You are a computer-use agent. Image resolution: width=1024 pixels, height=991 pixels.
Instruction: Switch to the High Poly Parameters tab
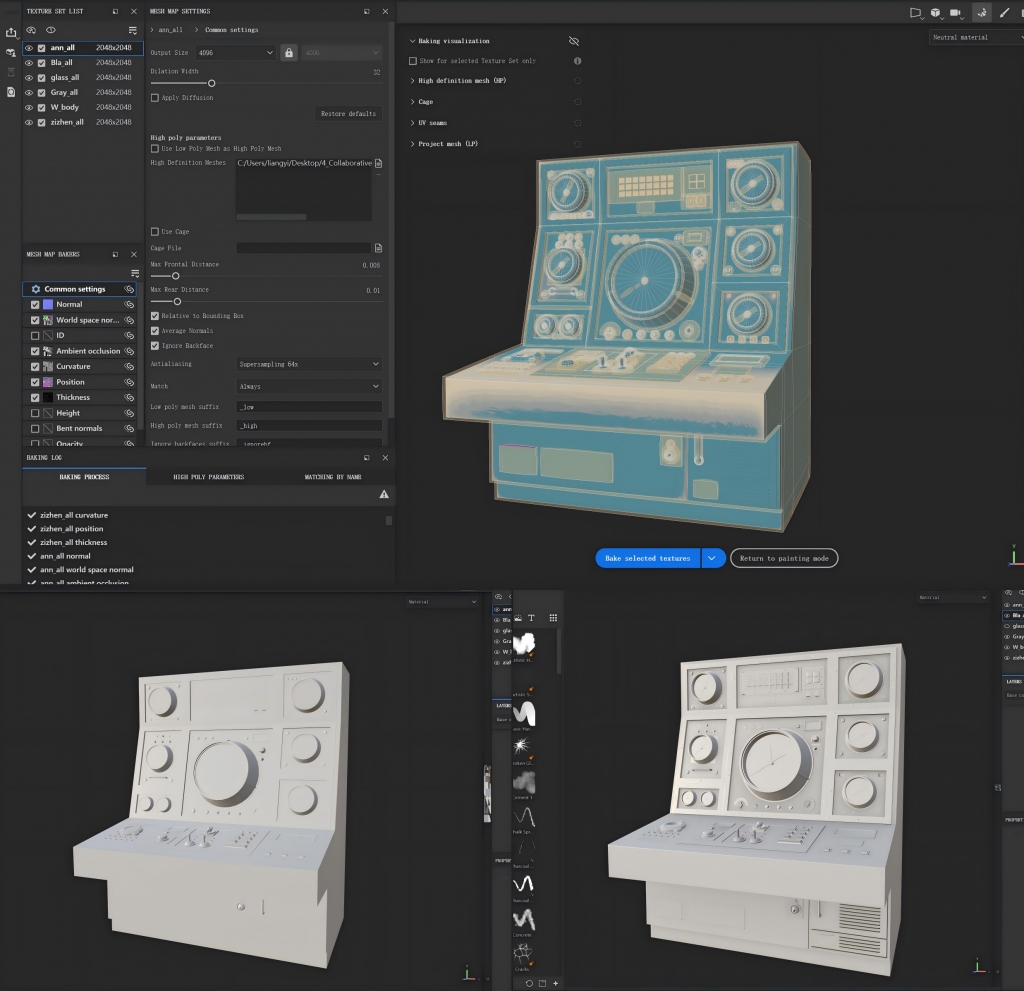tap(209, 477)
